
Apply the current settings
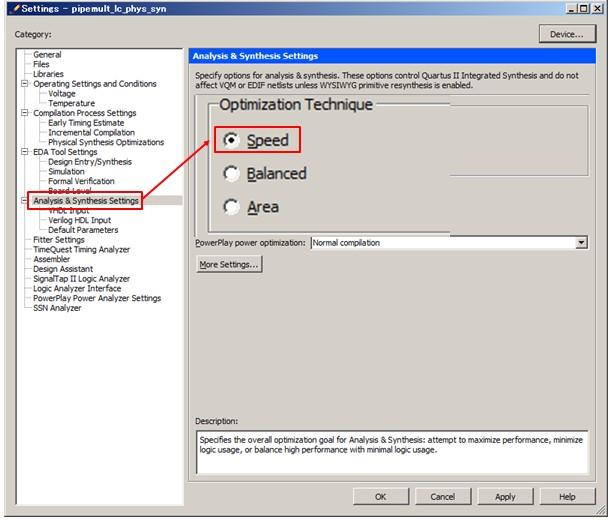tap(505, 496)
